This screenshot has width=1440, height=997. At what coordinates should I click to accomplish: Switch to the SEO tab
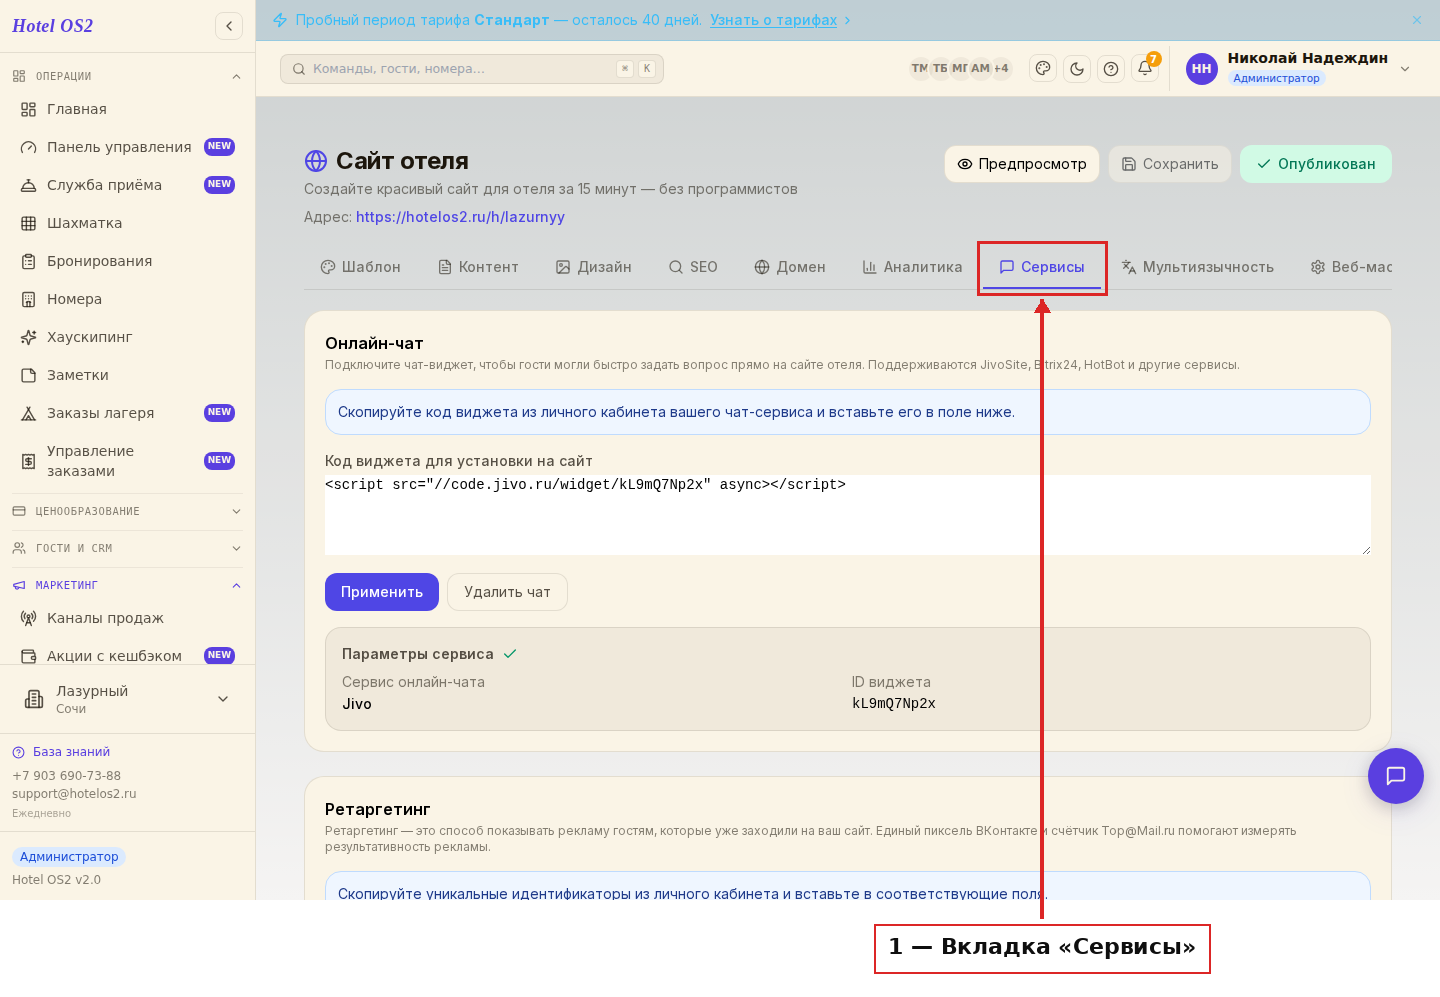(x=693, y=267)
